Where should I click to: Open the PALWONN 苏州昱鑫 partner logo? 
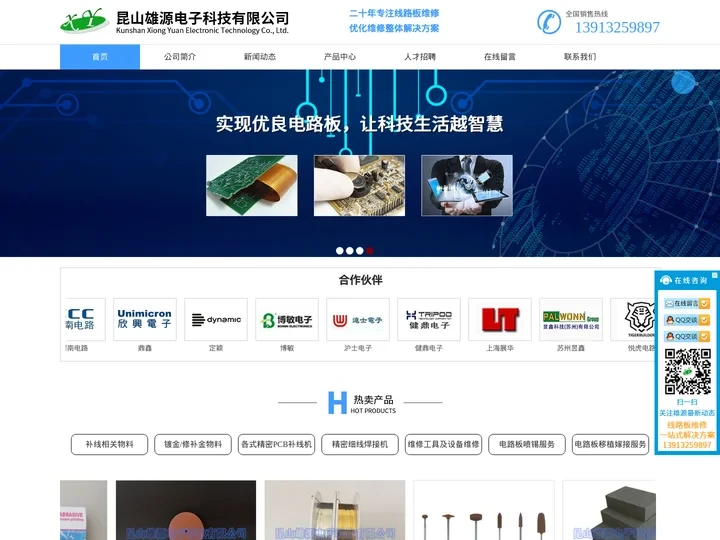571,319
